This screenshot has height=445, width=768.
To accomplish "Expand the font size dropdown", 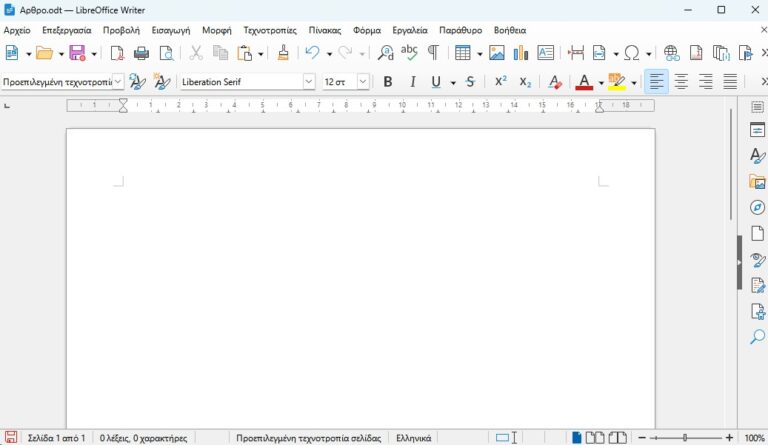I will click(x=362, y=82).
